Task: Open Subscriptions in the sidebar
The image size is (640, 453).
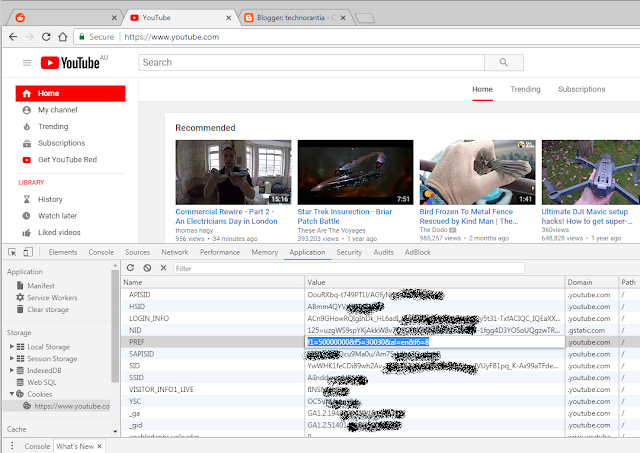Action: [61, 143]
